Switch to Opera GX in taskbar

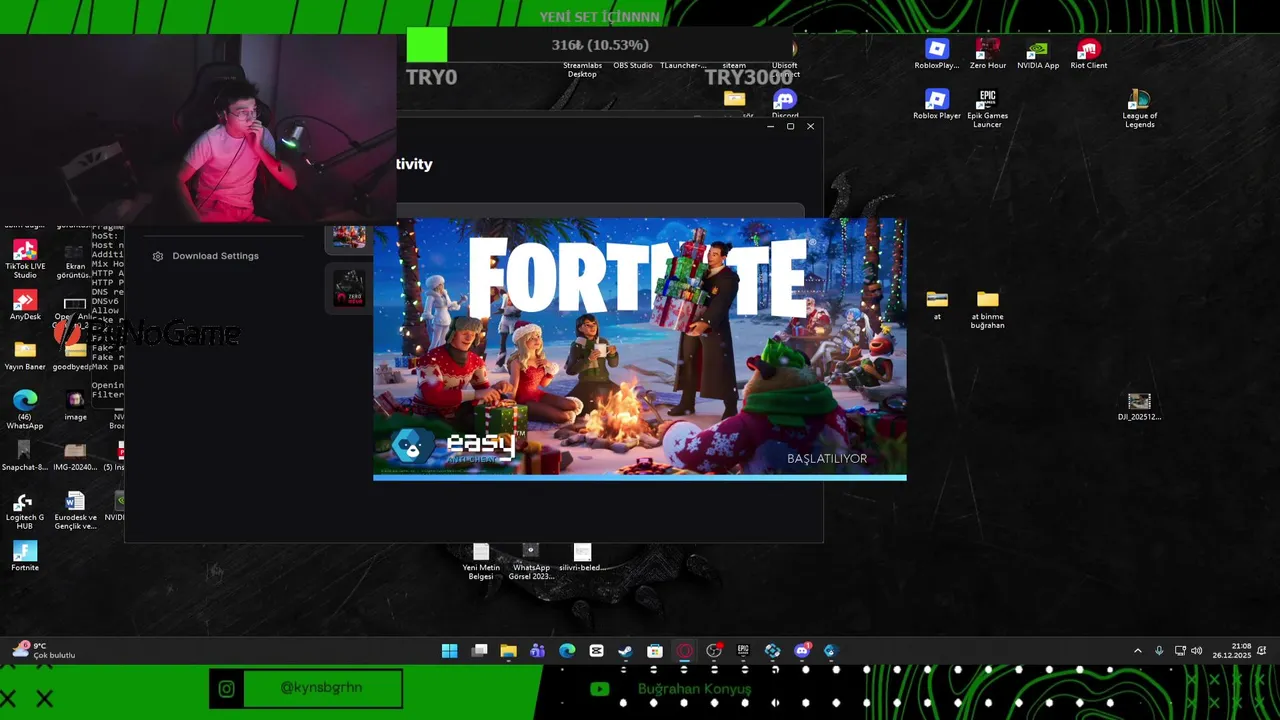684,651
